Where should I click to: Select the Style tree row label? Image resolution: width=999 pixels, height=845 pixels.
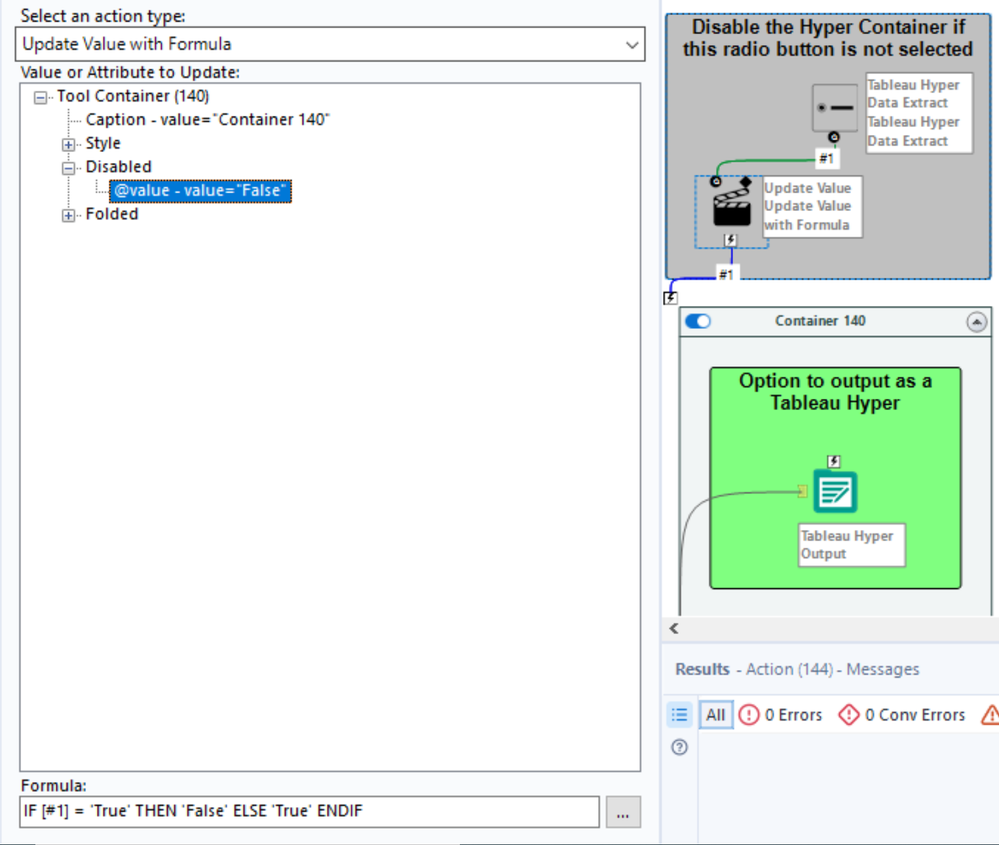(103, 143)
